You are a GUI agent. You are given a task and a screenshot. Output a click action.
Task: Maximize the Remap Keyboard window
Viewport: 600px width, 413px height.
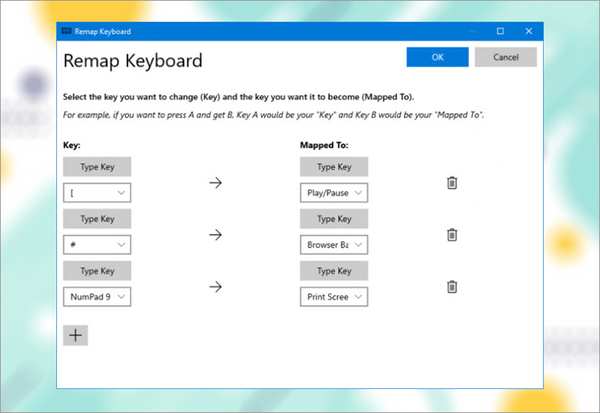(500, 31)
